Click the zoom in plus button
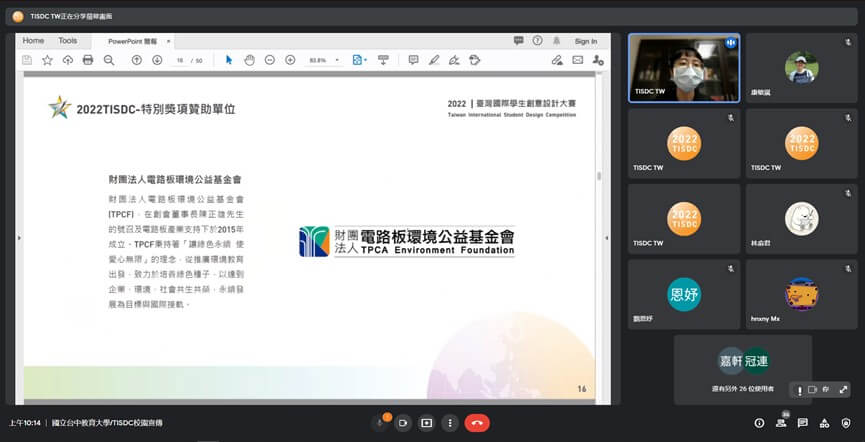The height and width of the screenshot is (442, 865). [x=290, y=60]
